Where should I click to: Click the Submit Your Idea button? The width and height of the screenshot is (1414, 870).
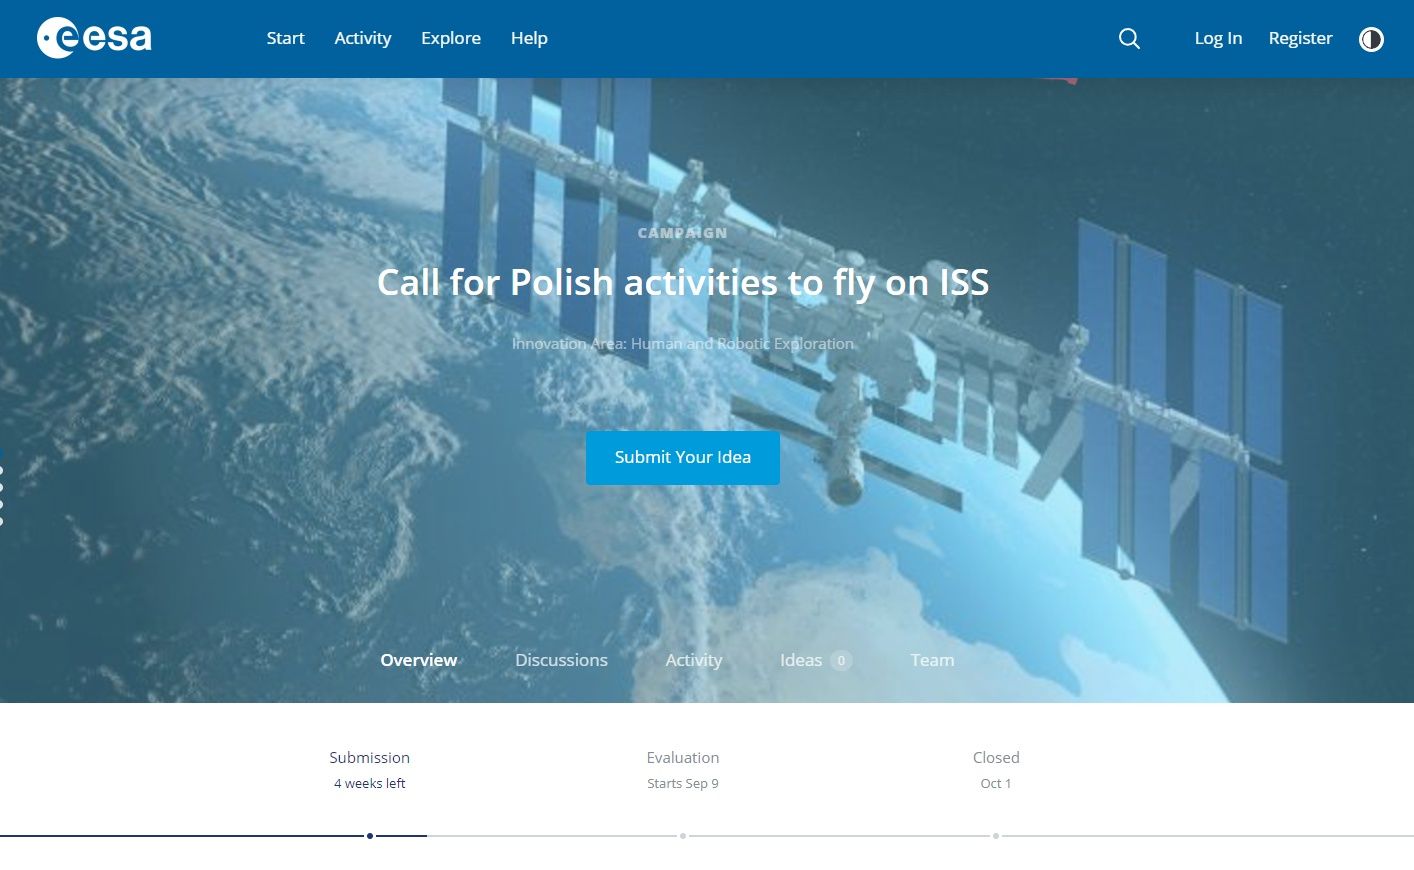tap(683, 457)
